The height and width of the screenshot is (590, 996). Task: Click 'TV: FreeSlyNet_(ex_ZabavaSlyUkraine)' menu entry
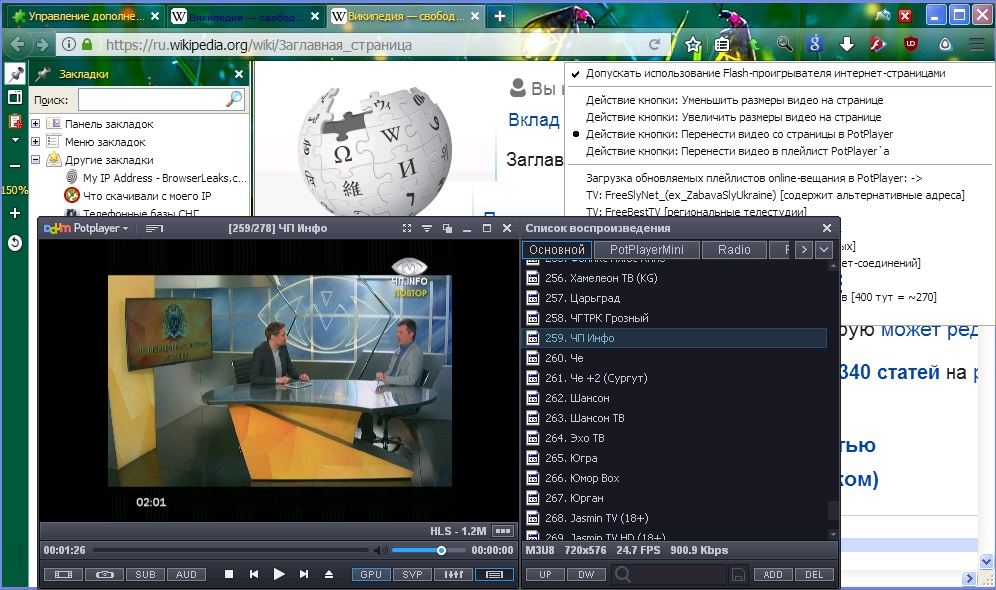click(x=775, y=195)
